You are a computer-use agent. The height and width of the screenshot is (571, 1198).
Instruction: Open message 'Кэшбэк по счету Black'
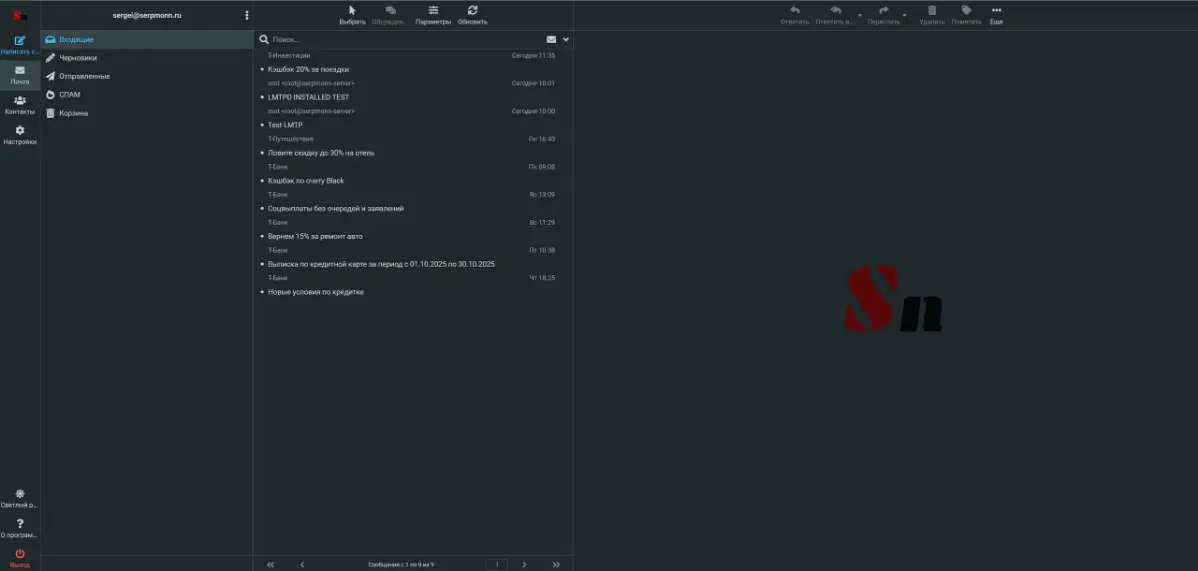pos(306,181)
